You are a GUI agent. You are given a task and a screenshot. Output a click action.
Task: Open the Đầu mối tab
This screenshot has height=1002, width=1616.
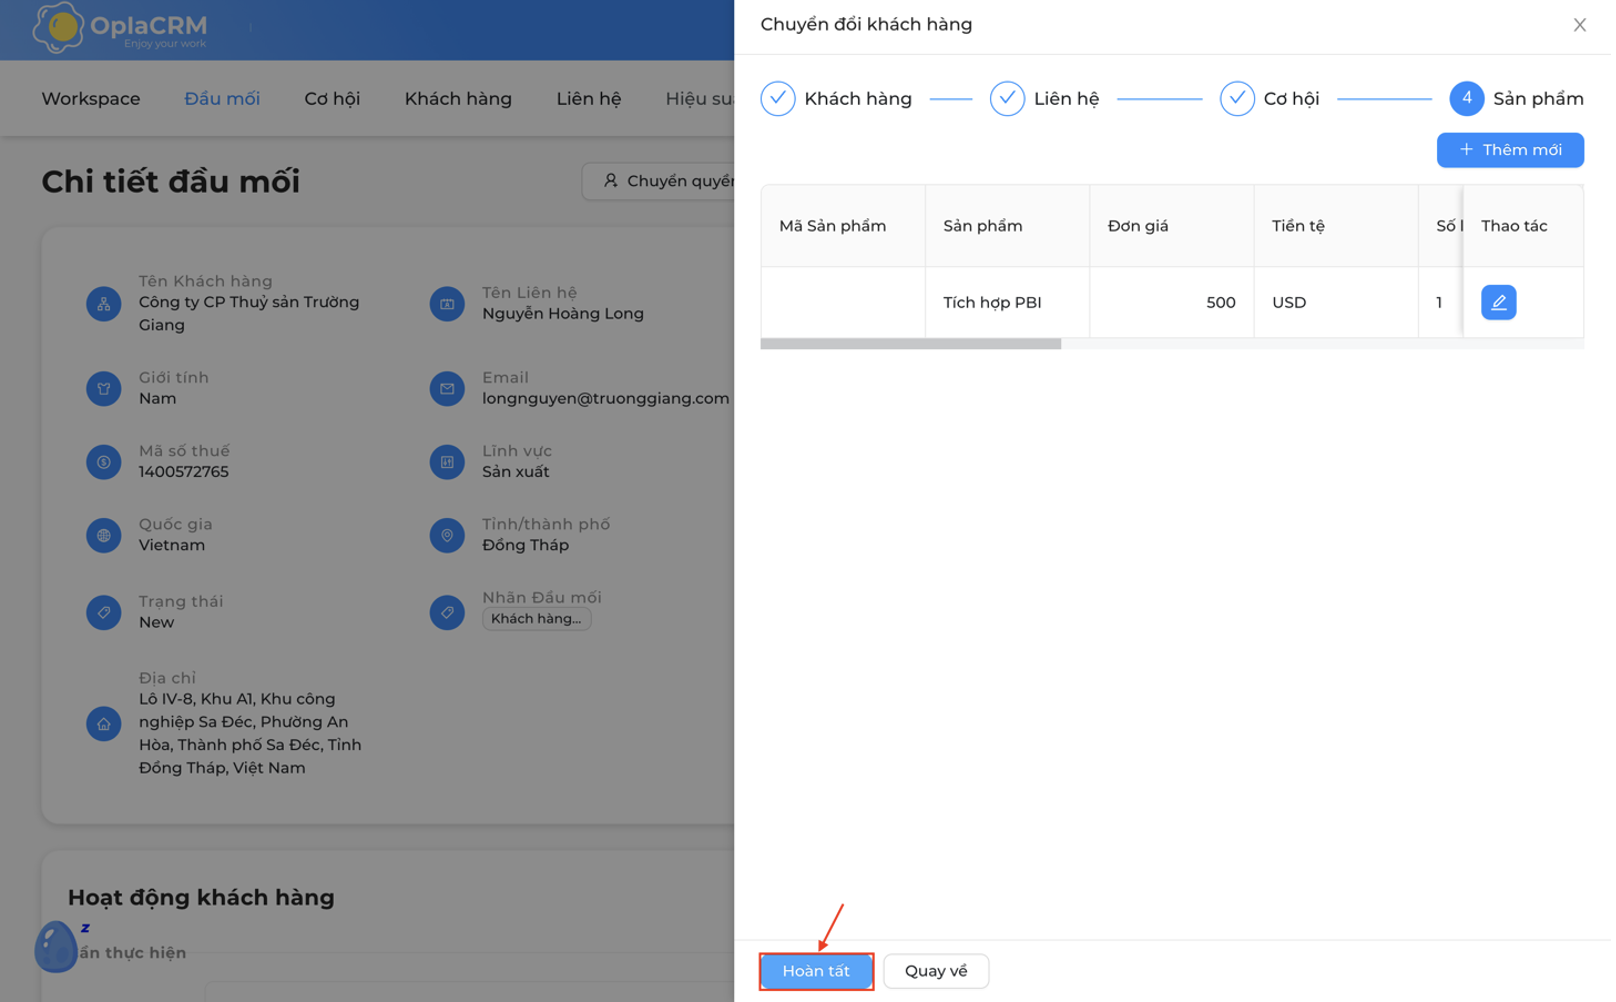pos(222,99)
